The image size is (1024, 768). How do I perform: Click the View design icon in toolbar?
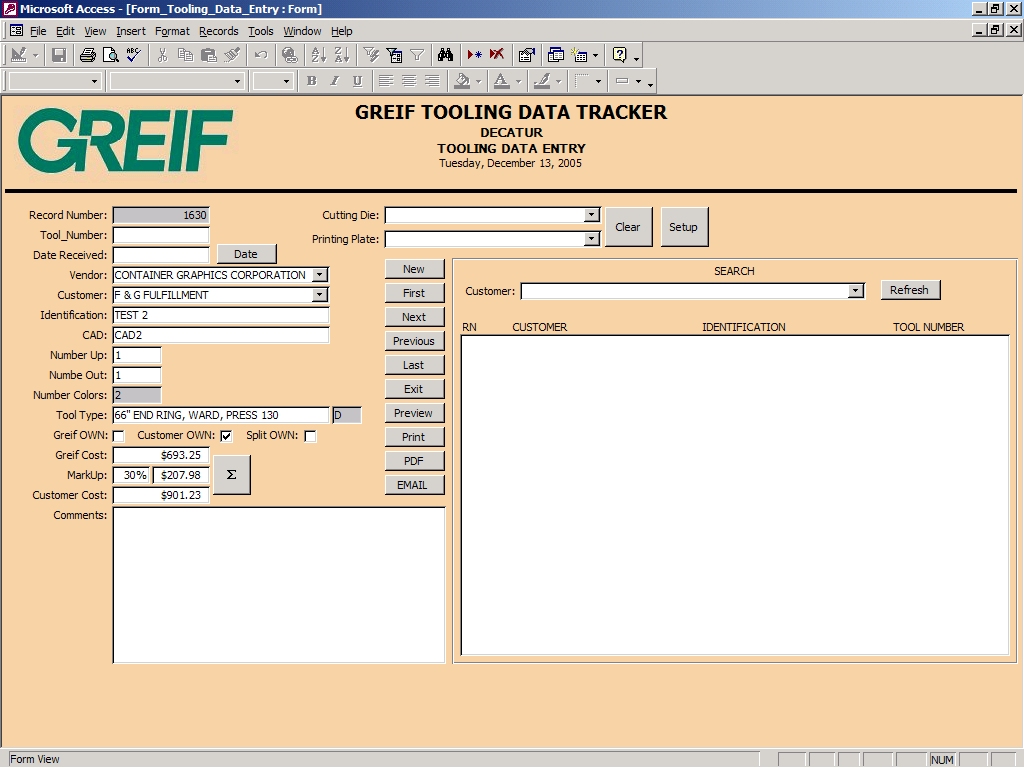pyautogui.click(x=18, y=56)
